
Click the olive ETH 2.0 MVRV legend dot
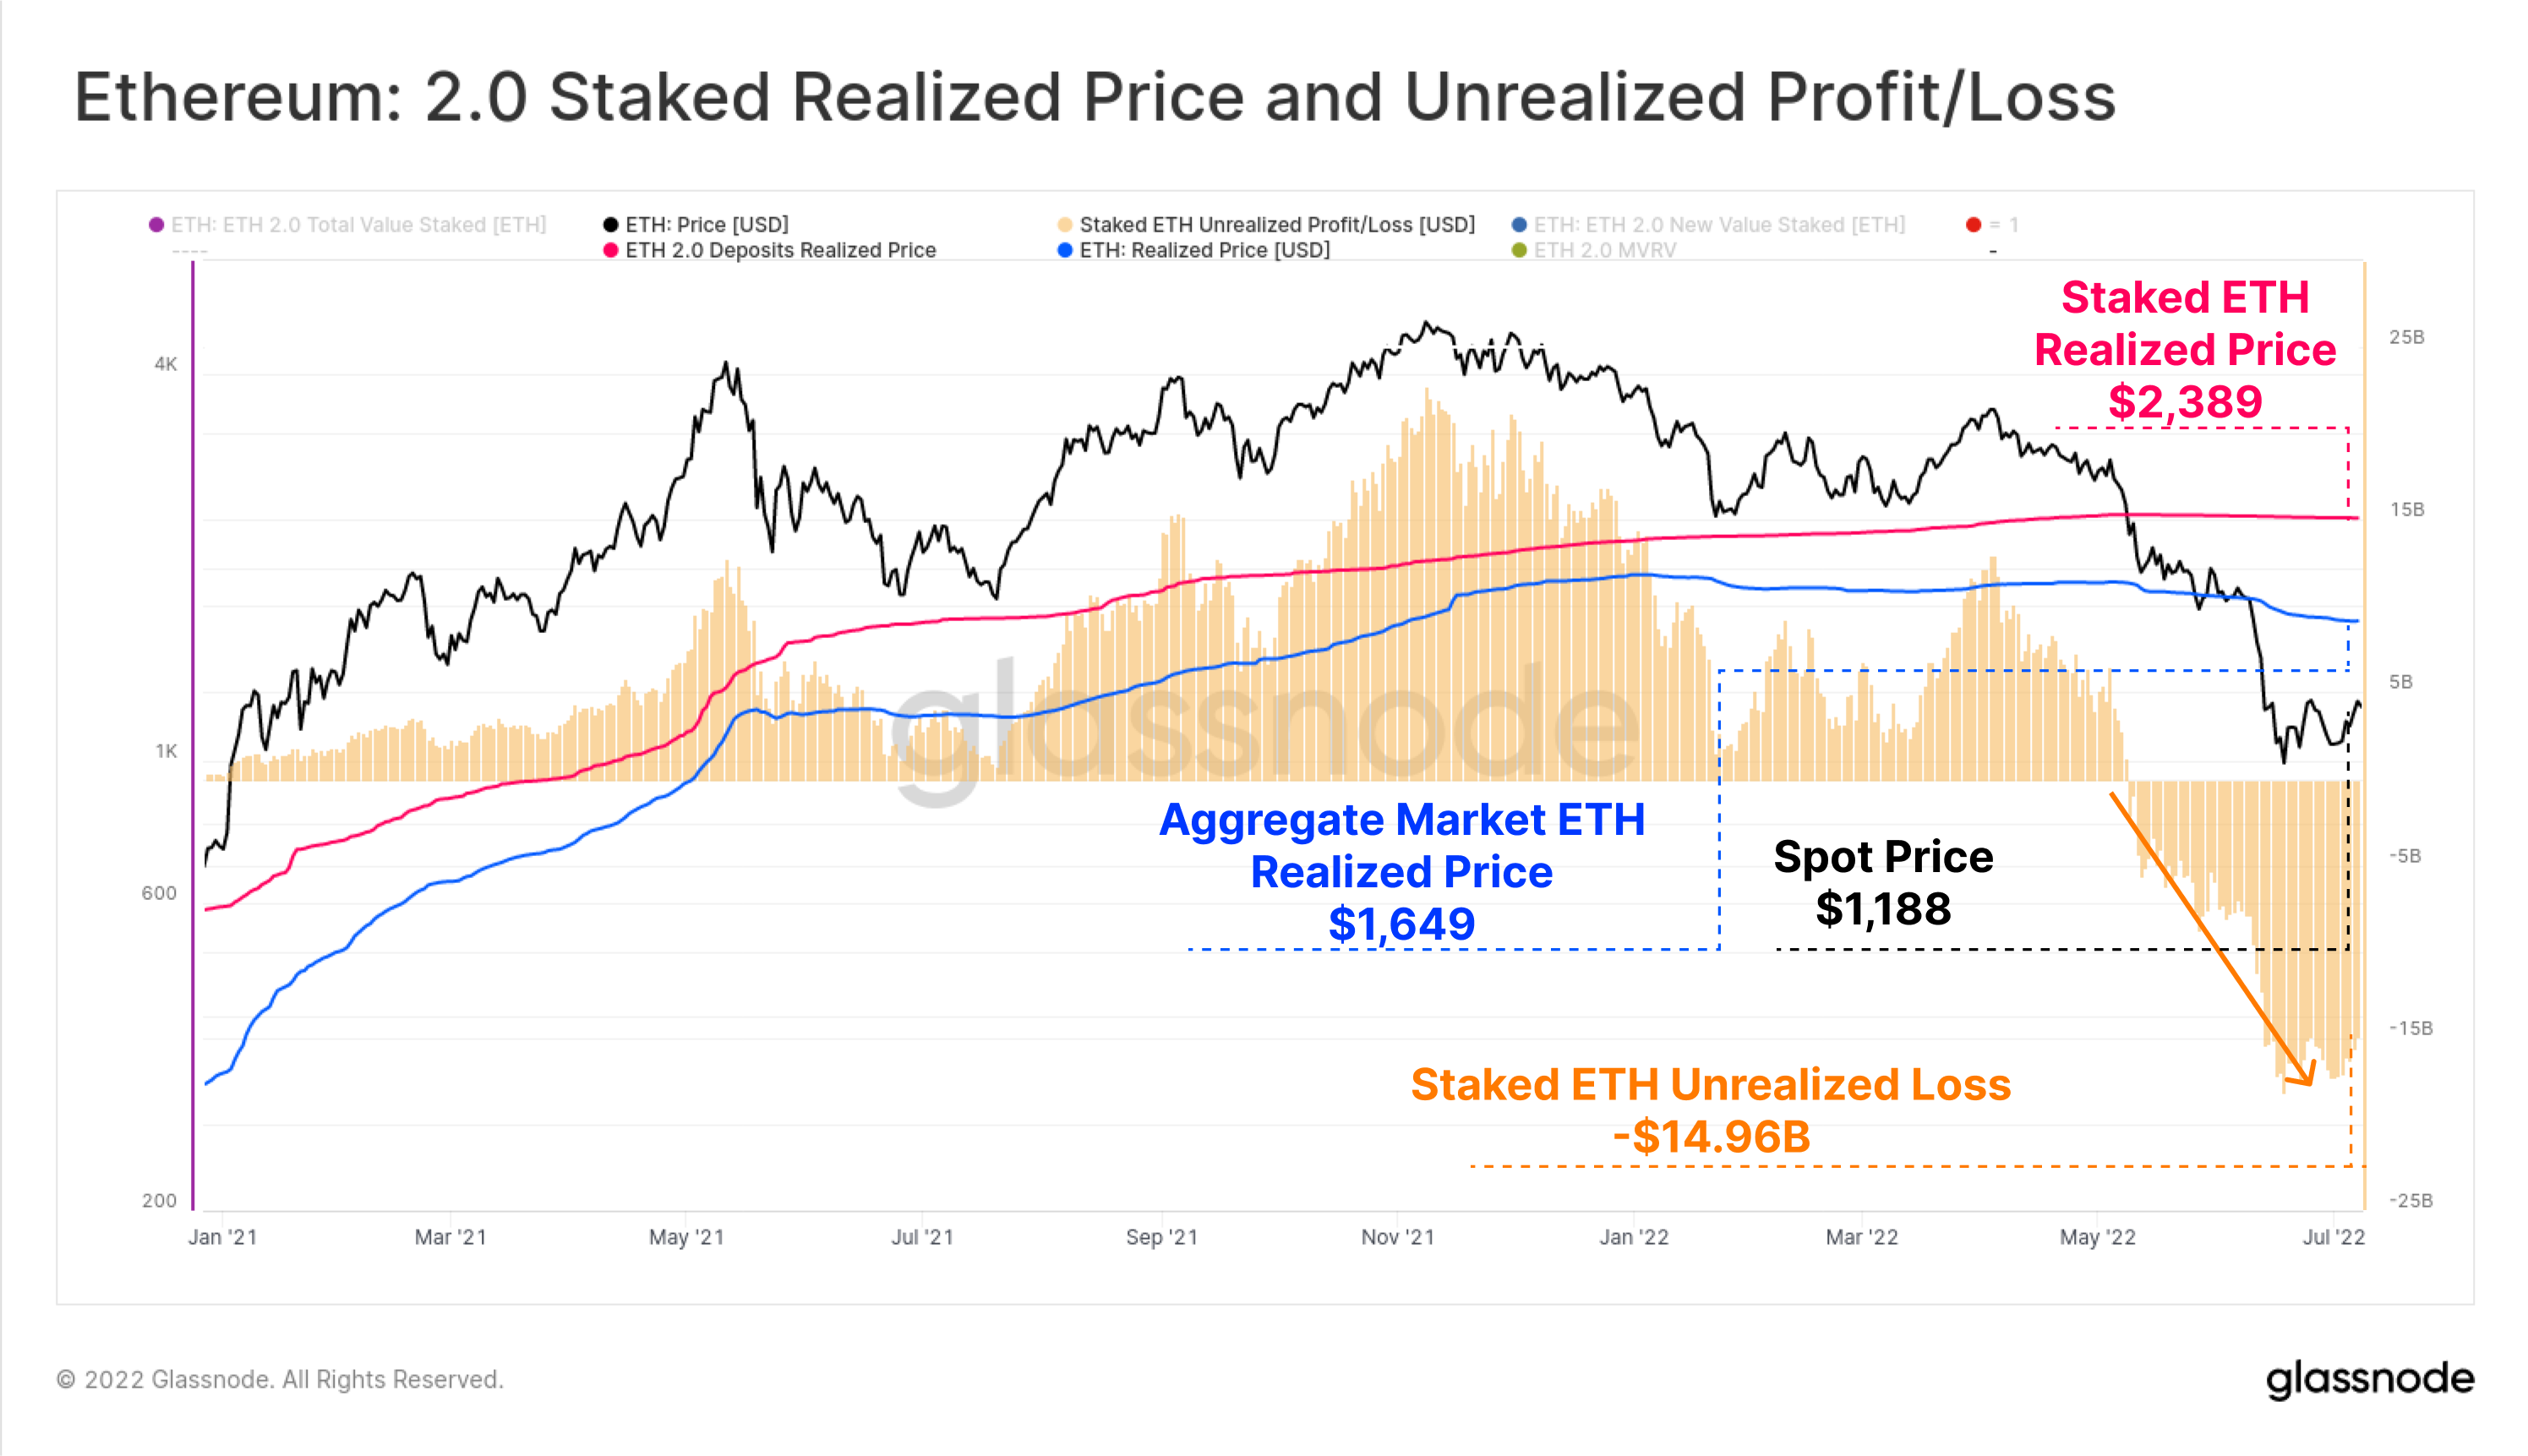click(x=1519, y=250)
